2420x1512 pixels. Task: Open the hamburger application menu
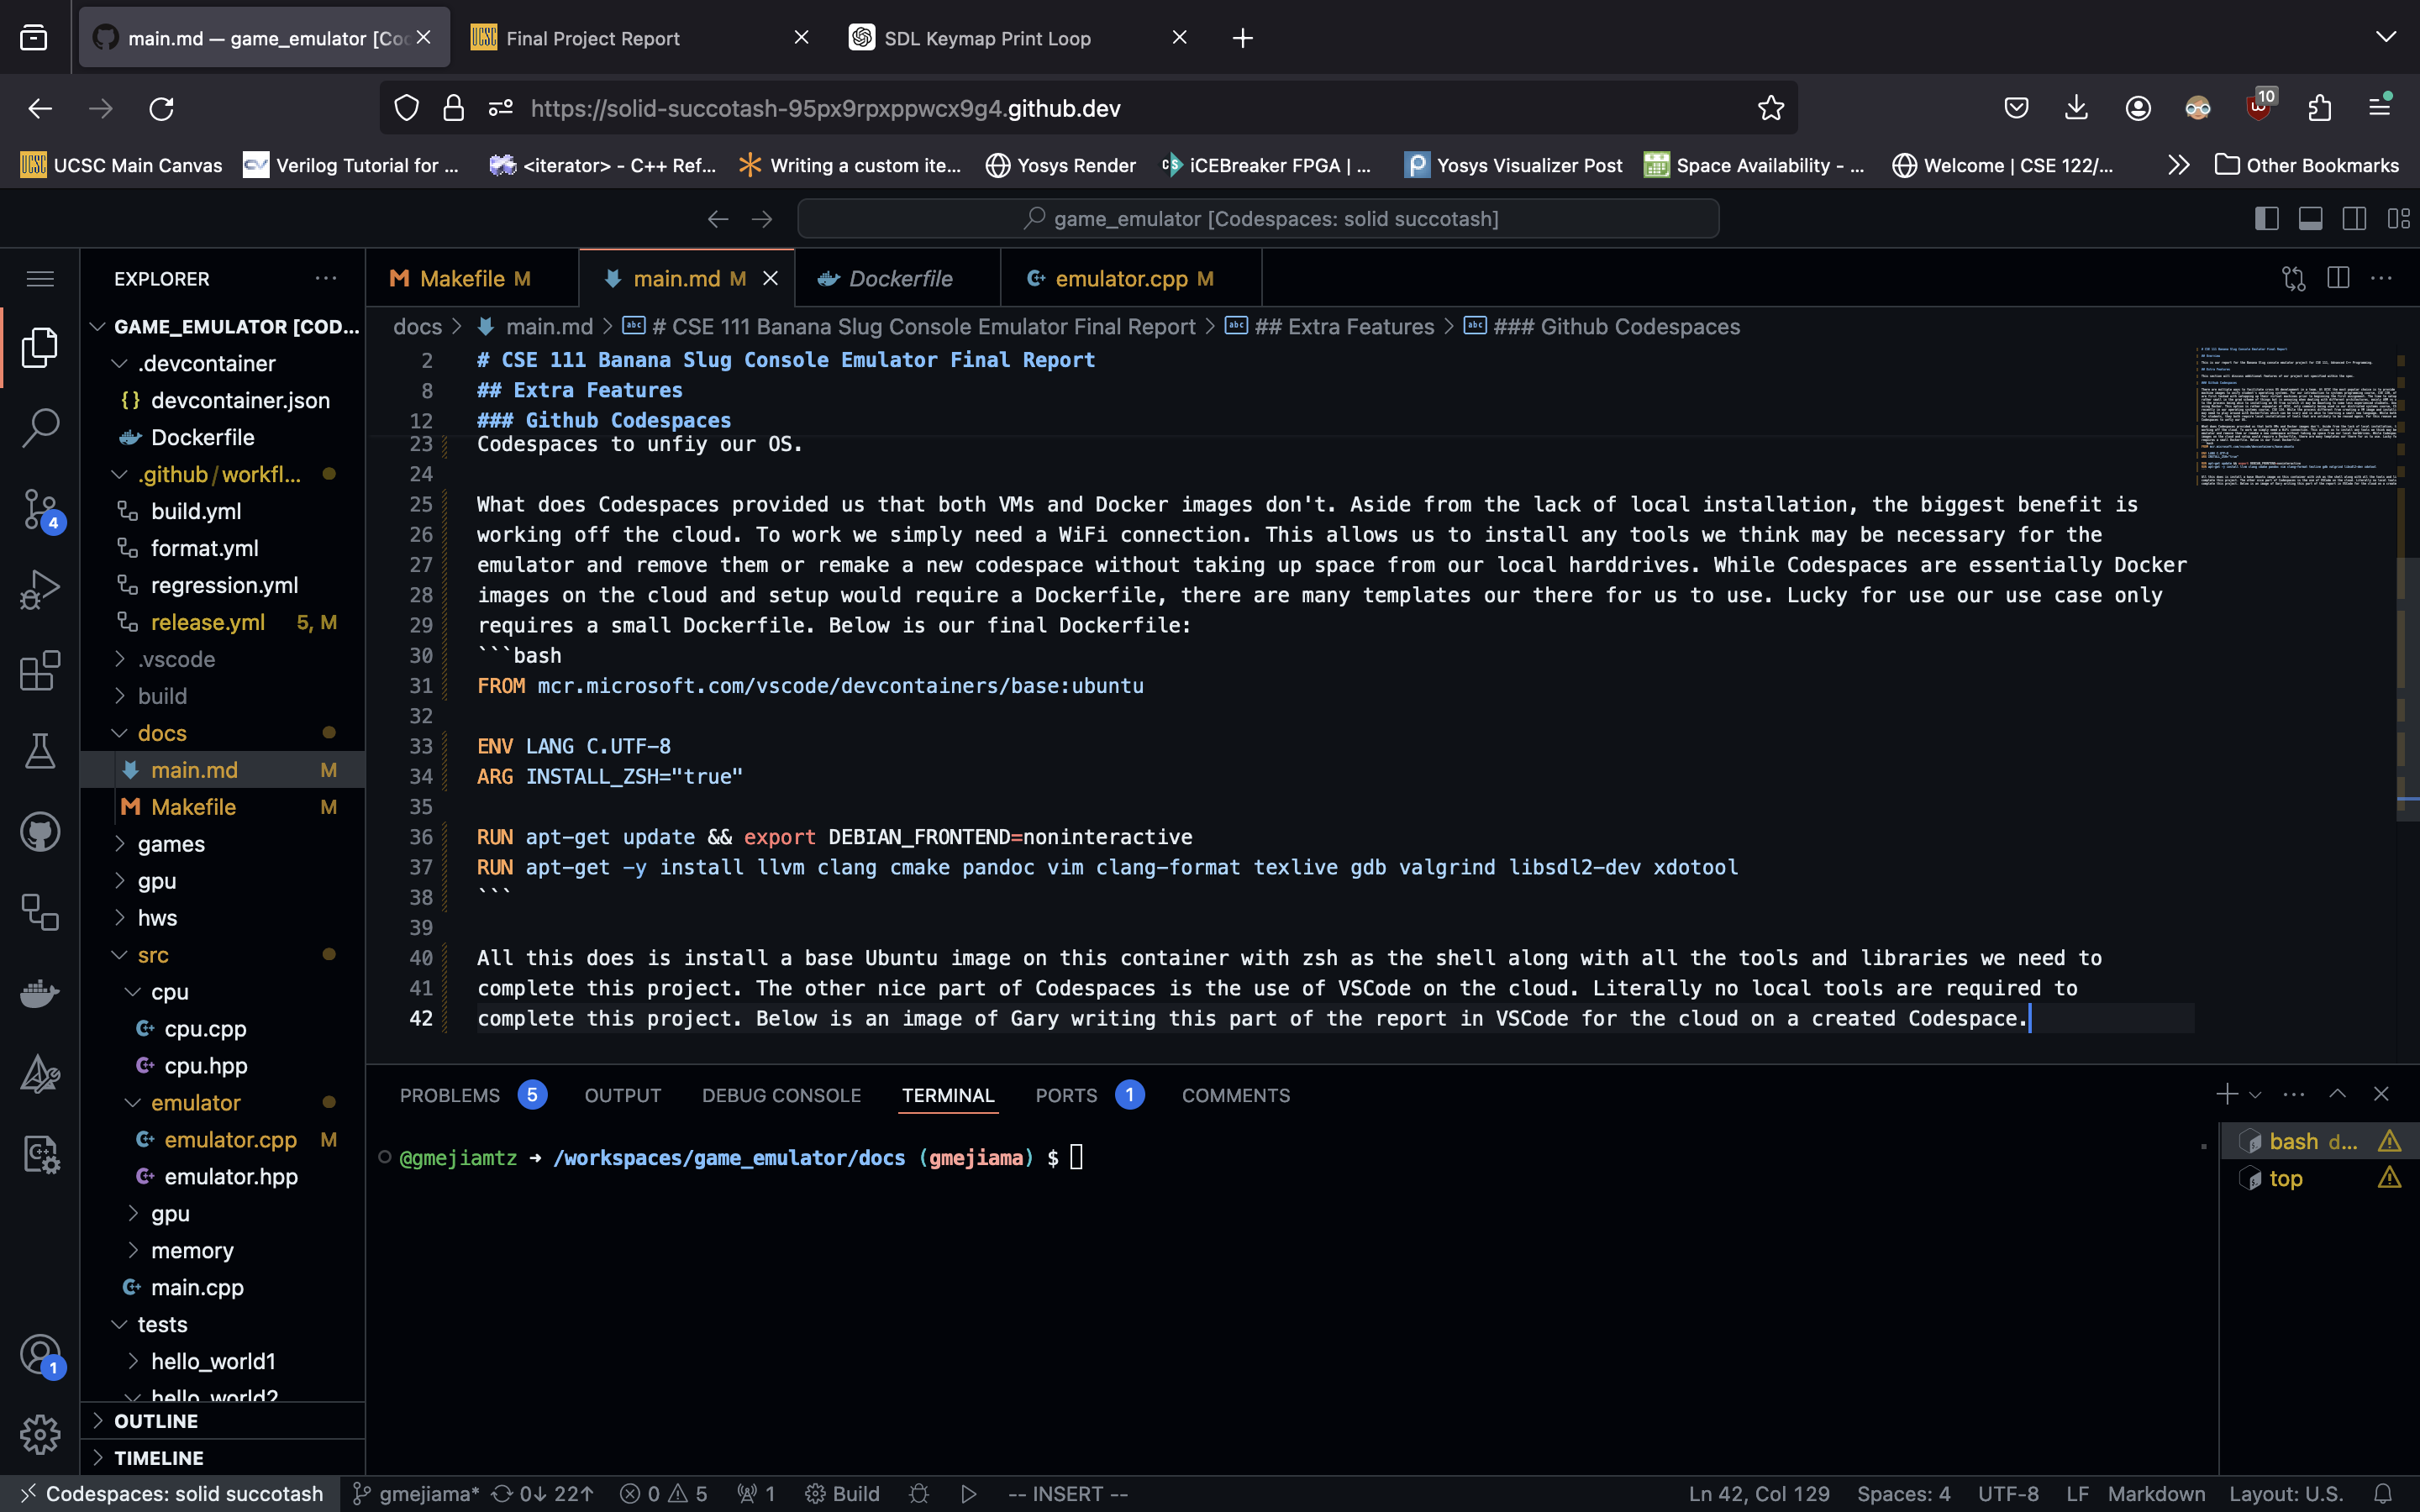tap(40, 278)
